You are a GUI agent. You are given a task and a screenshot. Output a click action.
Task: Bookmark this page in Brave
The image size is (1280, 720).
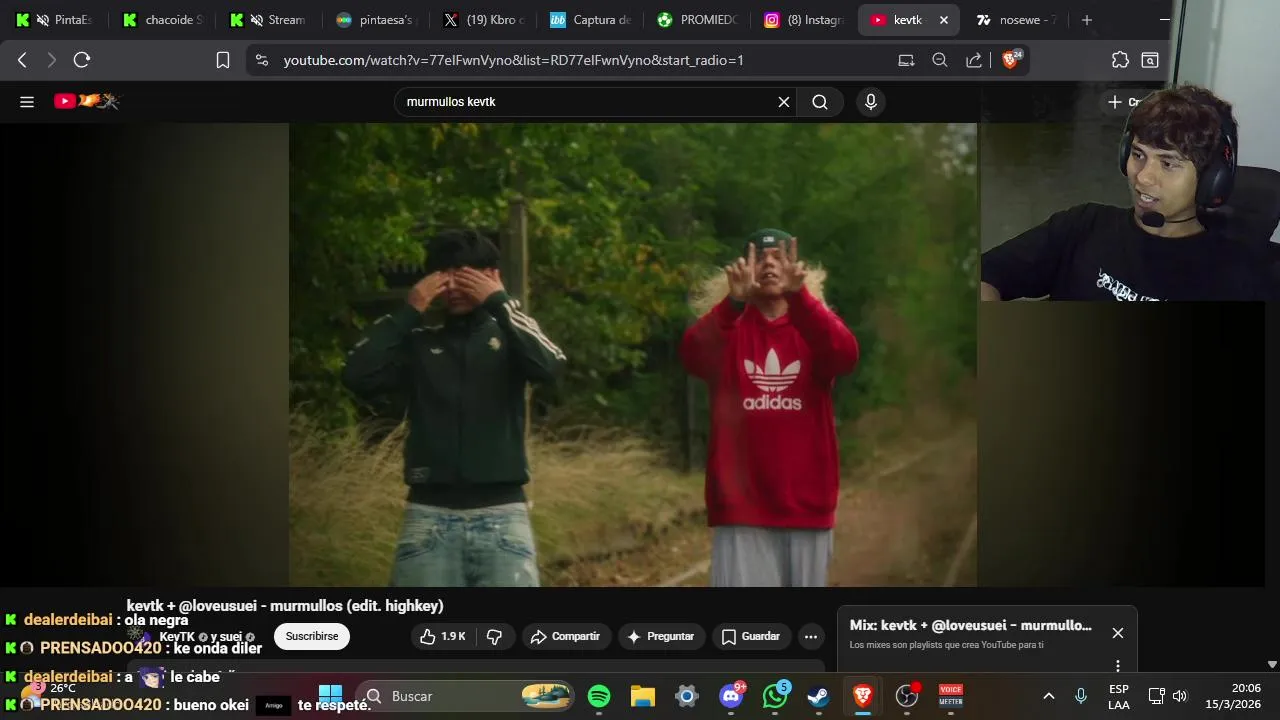click(223, 60)
